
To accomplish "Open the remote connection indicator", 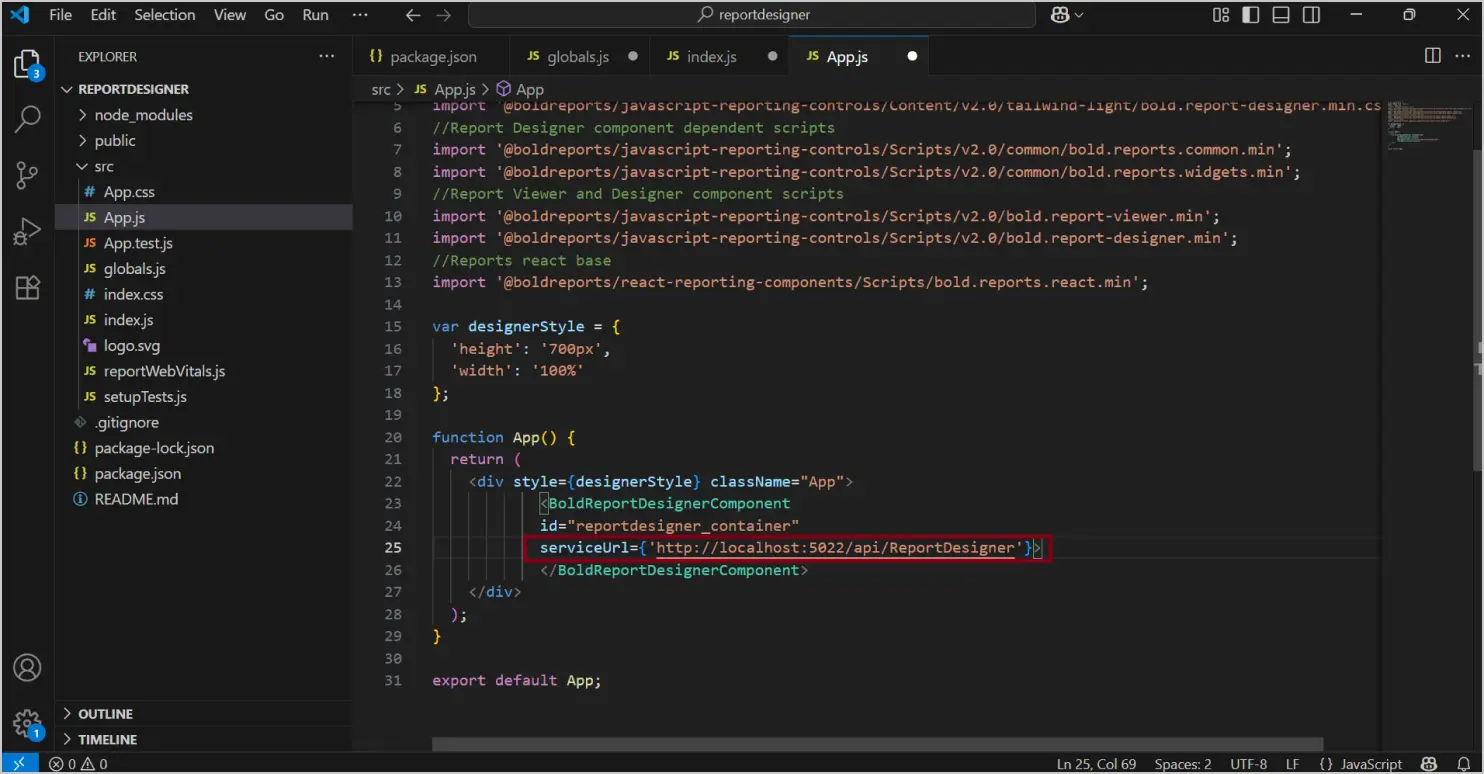I will coord(19,763).
